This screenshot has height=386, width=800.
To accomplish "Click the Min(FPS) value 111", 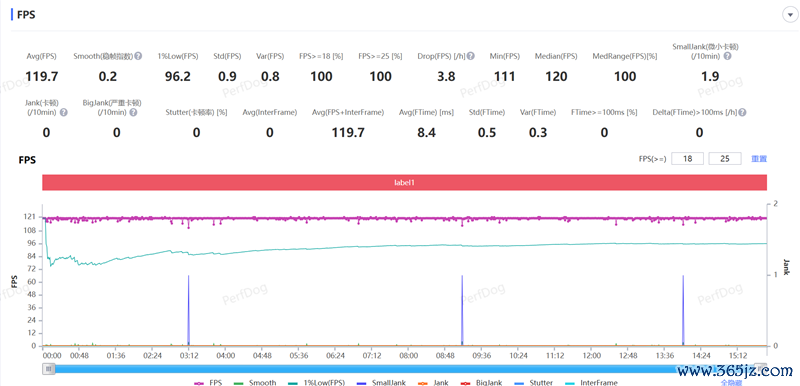I will click(x=504, y=77).
